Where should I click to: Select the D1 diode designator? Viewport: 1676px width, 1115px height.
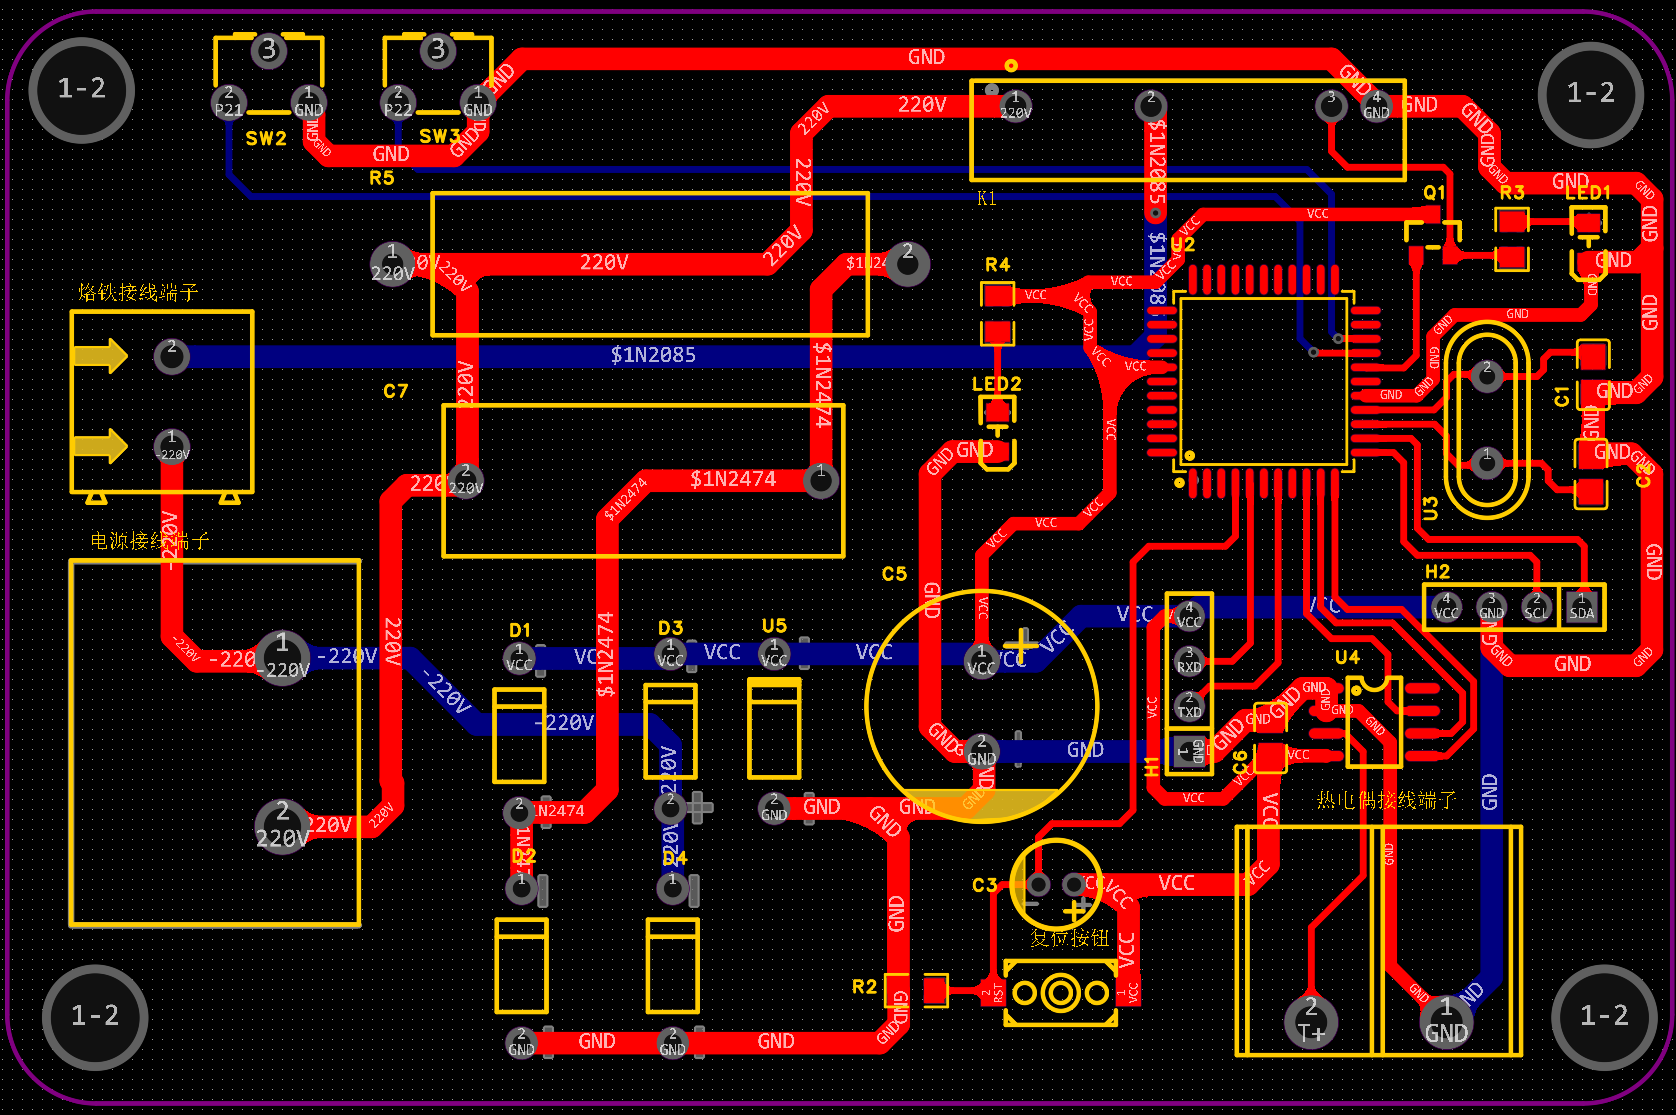pos(520,630)
